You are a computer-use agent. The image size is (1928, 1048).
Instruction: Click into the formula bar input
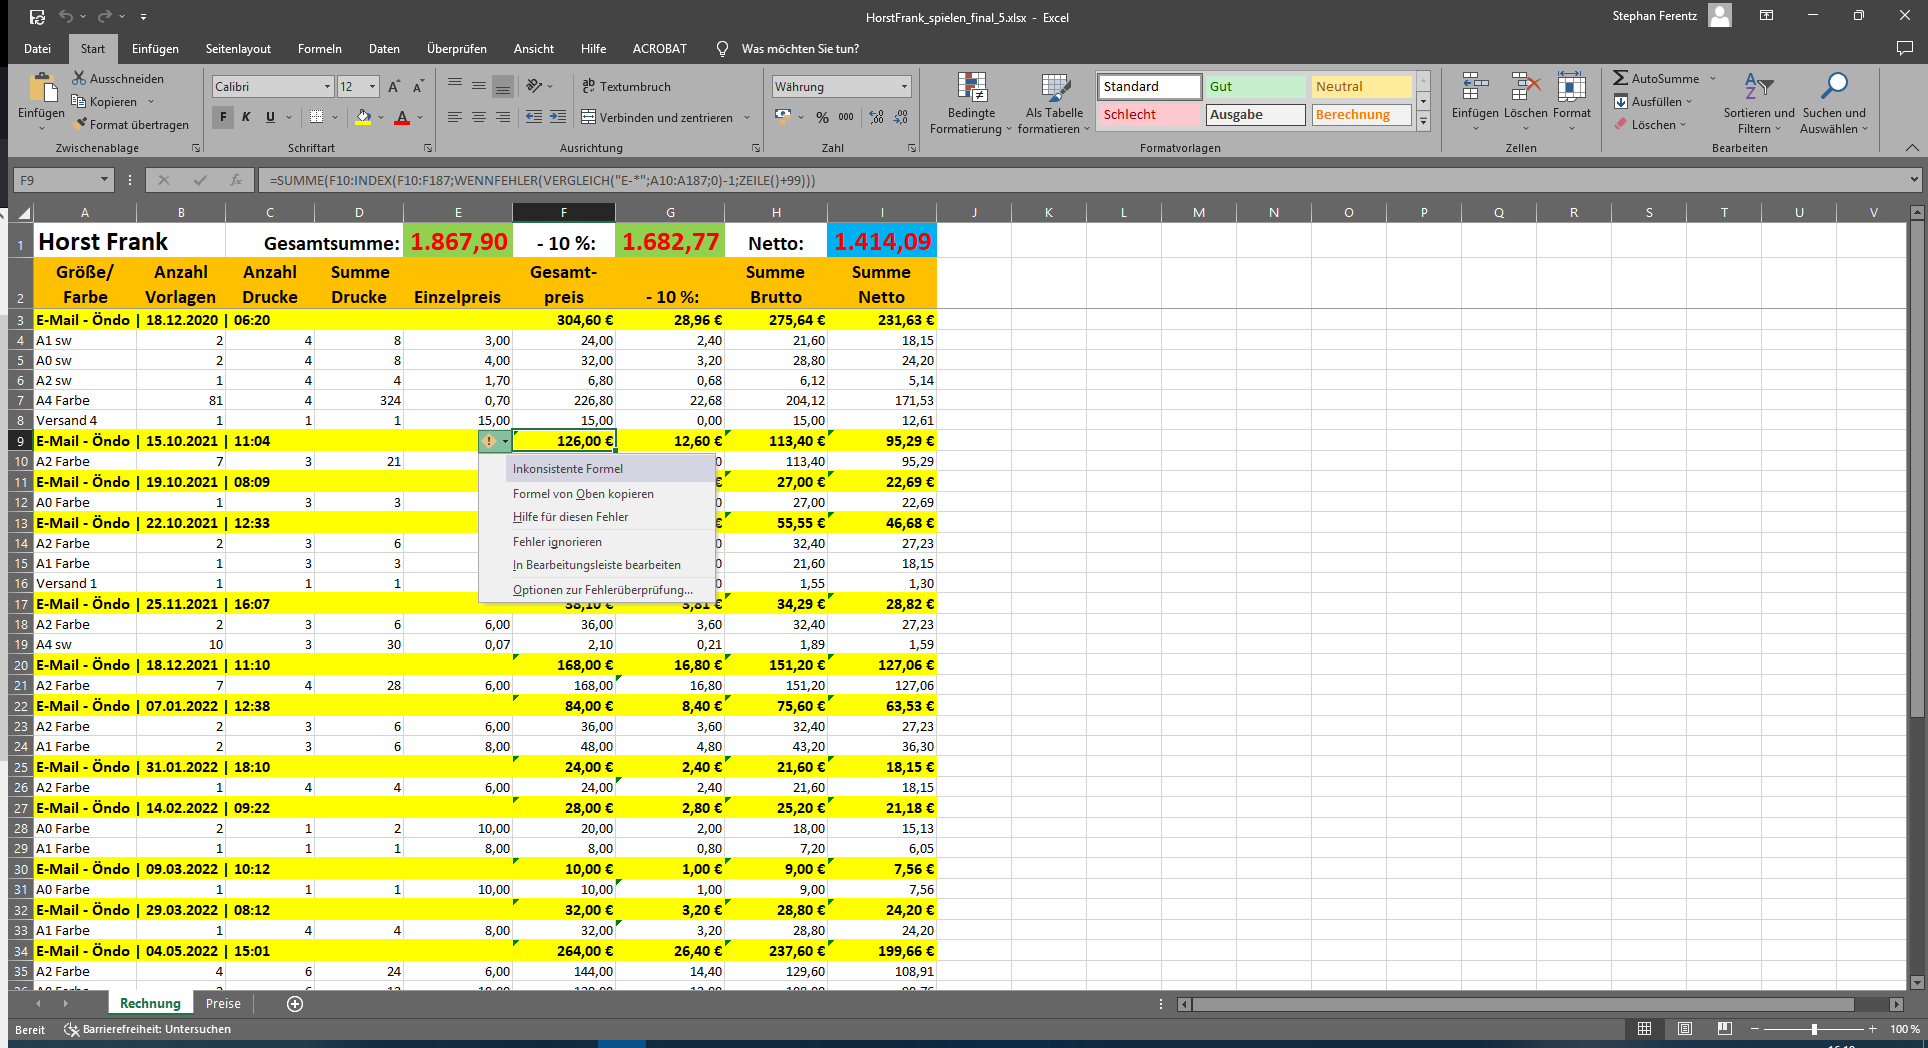pyautogui.click(x=1082, y=180)
